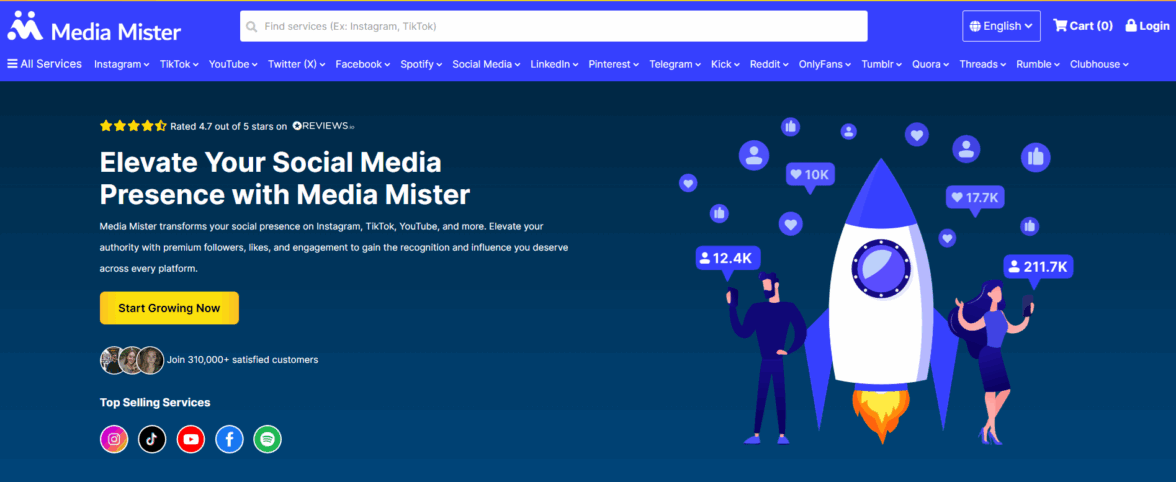Screen dimensions: 1176x482
Task: Click 'Join 310,000+ satisfied customers' text
Action: [x=242, y=360]
